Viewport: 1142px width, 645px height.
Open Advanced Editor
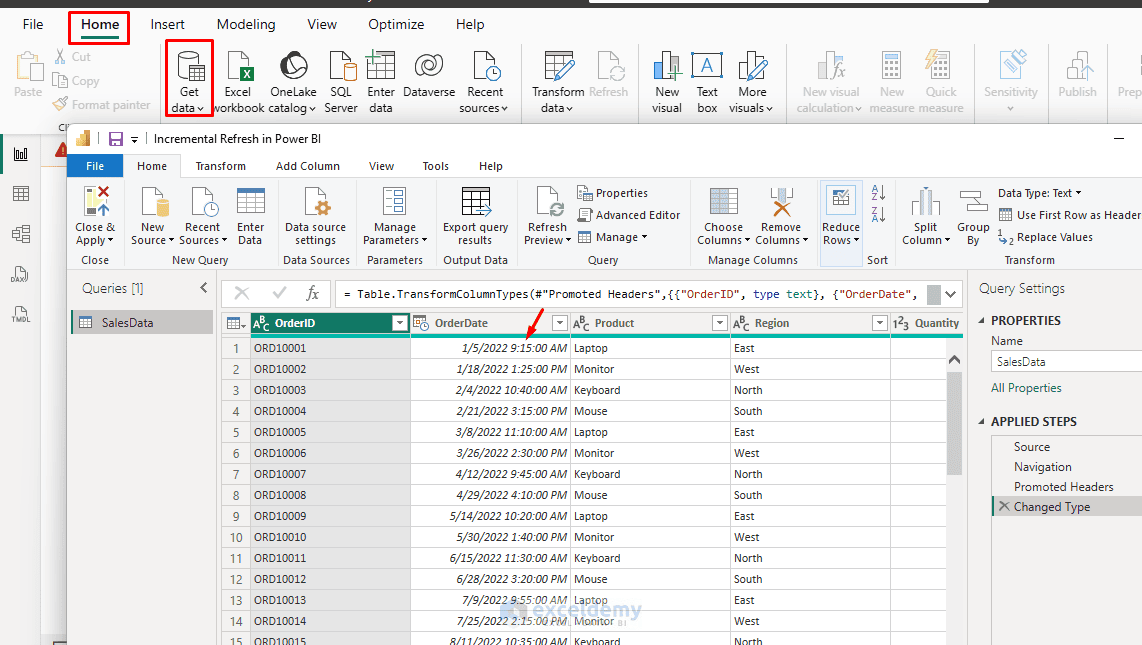[629, 215]
